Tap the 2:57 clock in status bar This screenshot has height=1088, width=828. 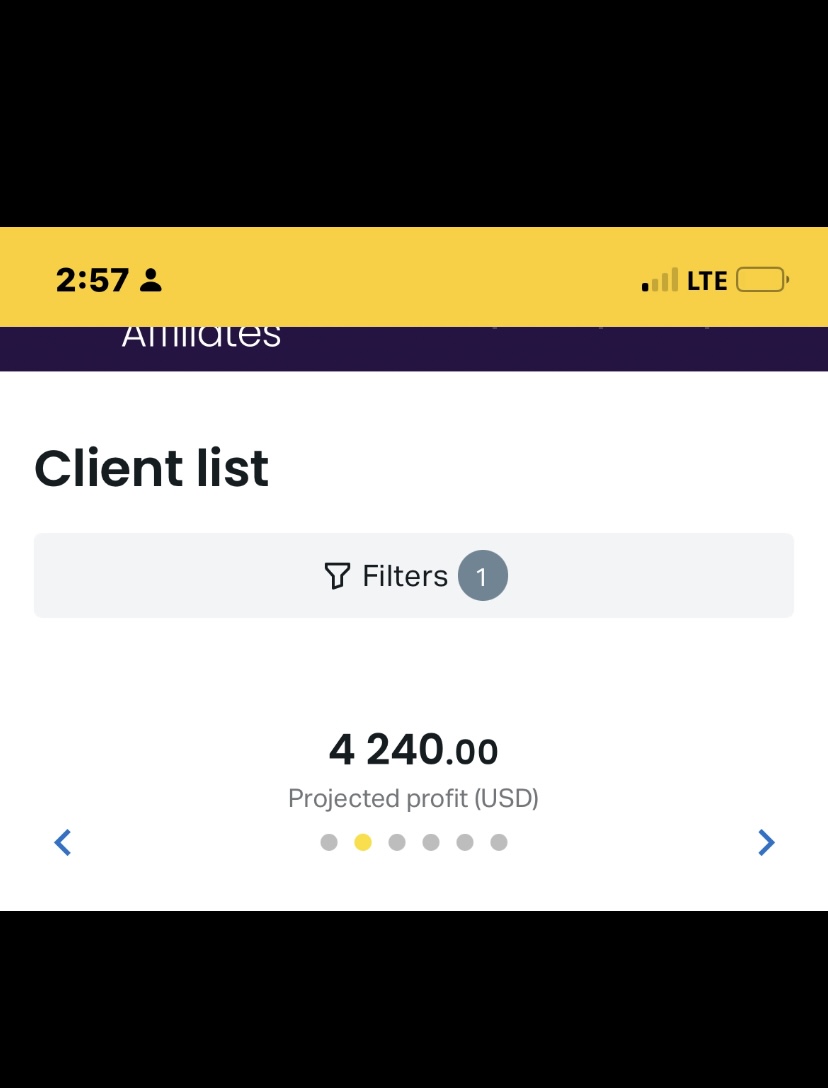(92, 281)
